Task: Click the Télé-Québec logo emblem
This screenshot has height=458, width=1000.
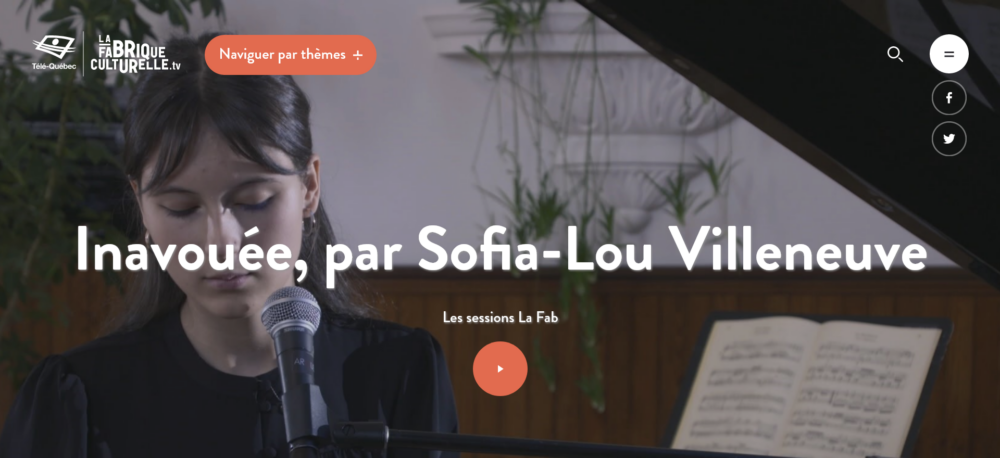Action: (x=54, y=47)
